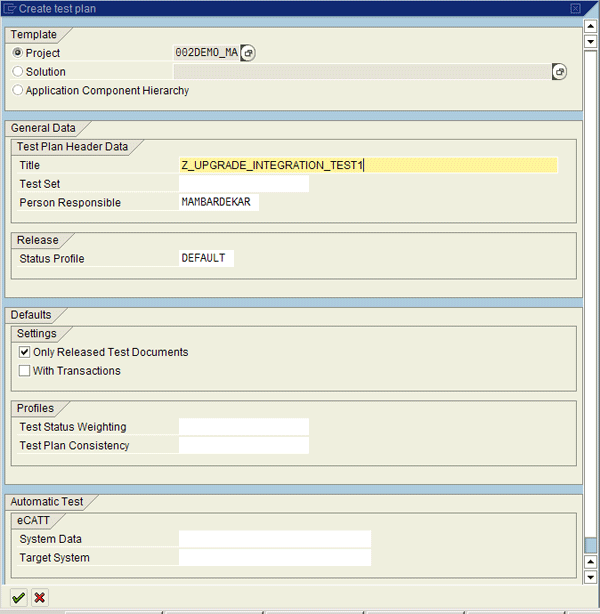Viewport: 600px width, 614px height.
Task: Focus the eCATT System Data field
Action: click(274, 539)
